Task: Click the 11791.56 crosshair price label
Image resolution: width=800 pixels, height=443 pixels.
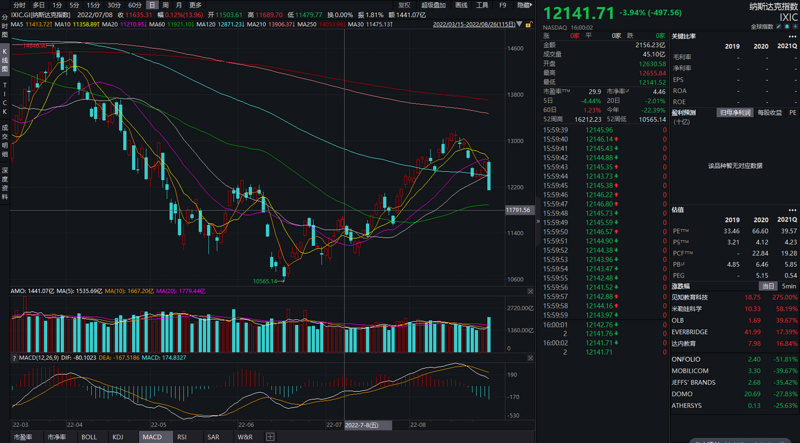Action: coord(518,210)
